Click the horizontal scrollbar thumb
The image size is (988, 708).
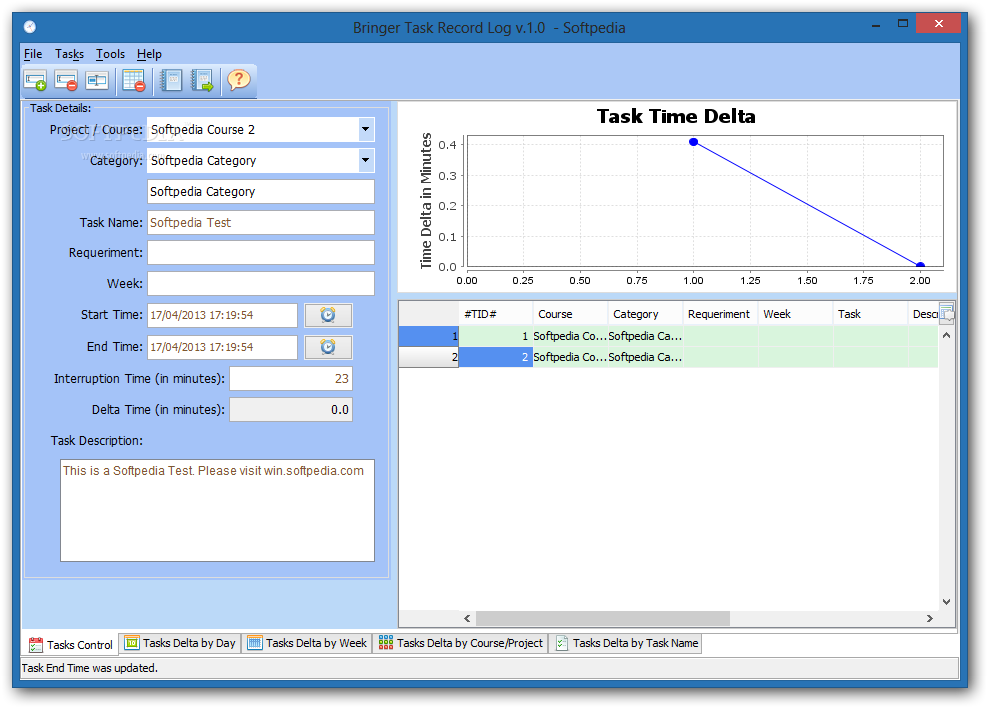click(x=603, y=619)
